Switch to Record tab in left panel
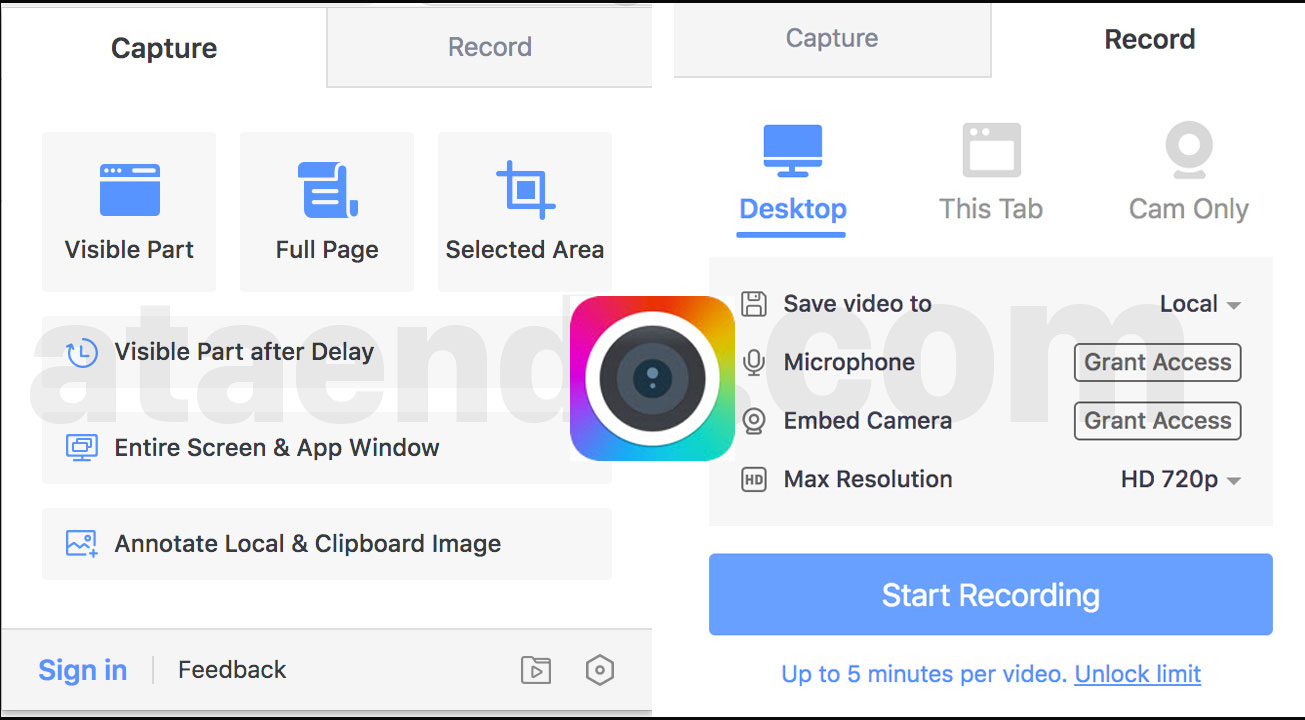The height and width of the screenshot is (720, 1305). [490, 47]
